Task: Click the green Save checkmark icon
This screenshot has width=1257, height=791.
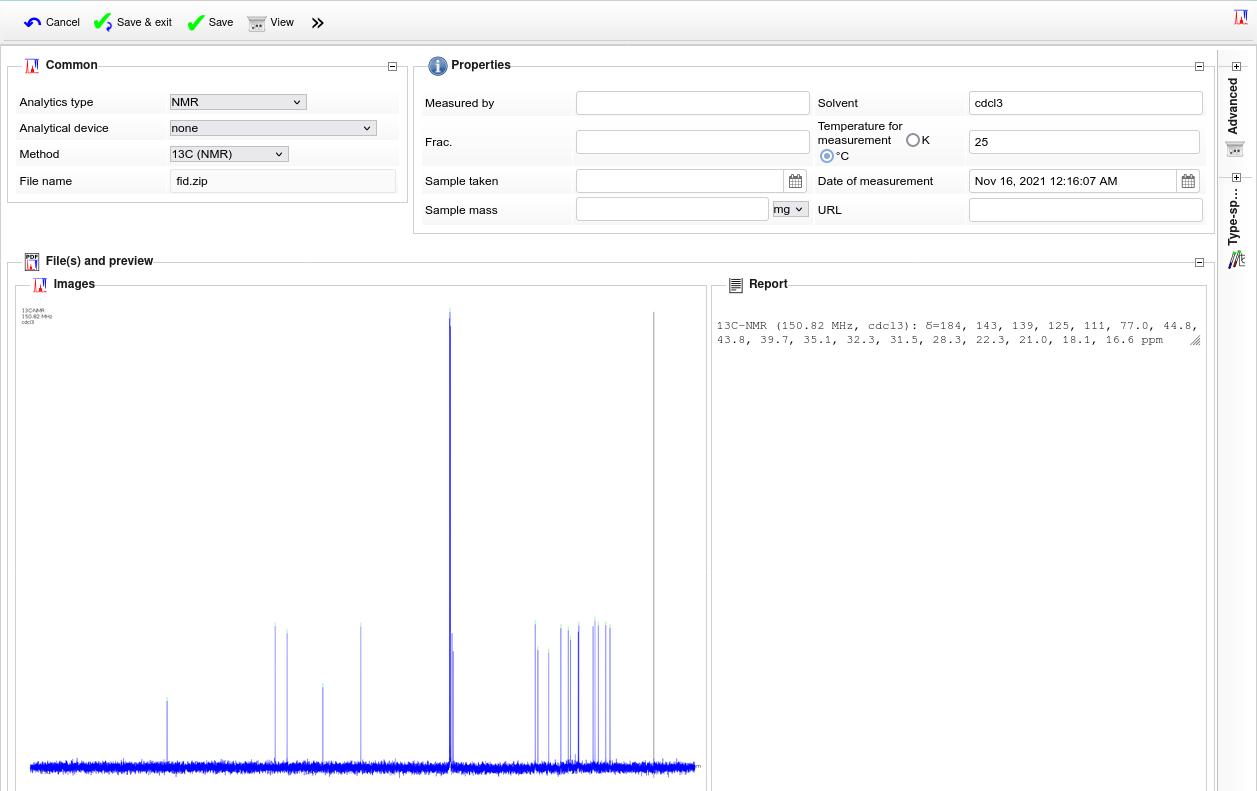Action: pyautogui.click(x=196, y=22)
